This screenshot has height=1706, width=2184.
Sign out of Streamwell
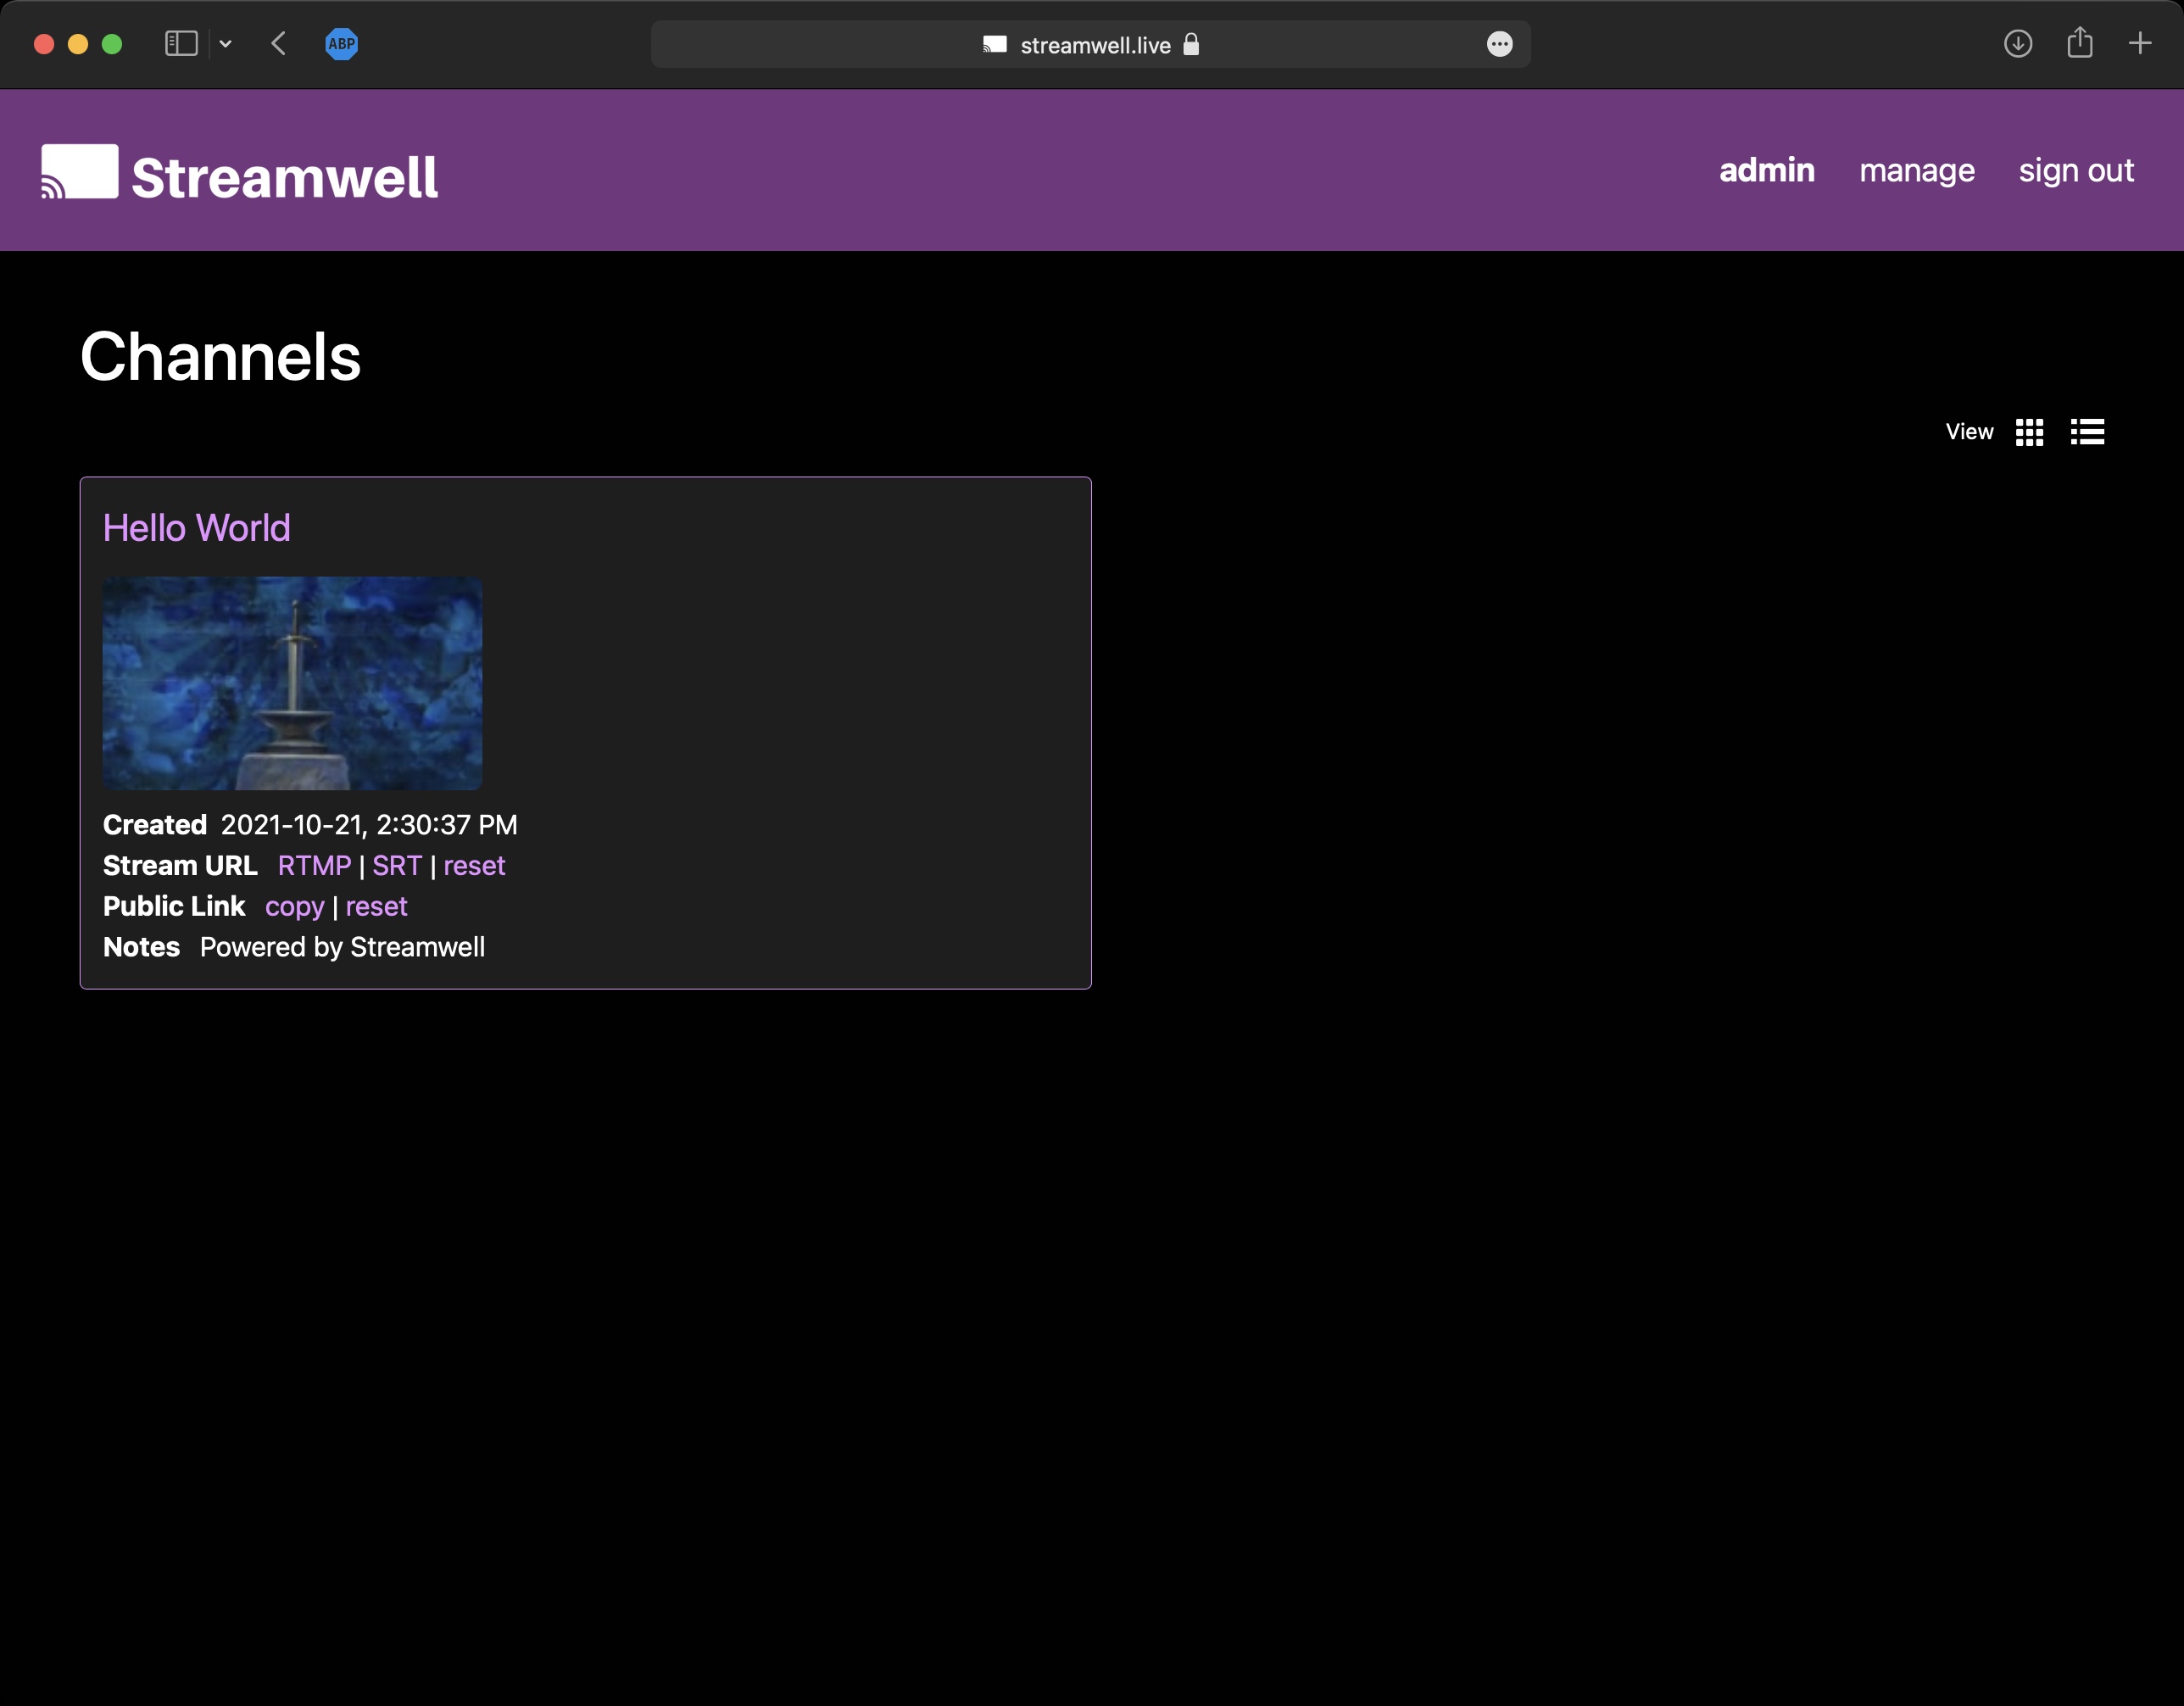pyautogui.click(x=2076, y=171)
